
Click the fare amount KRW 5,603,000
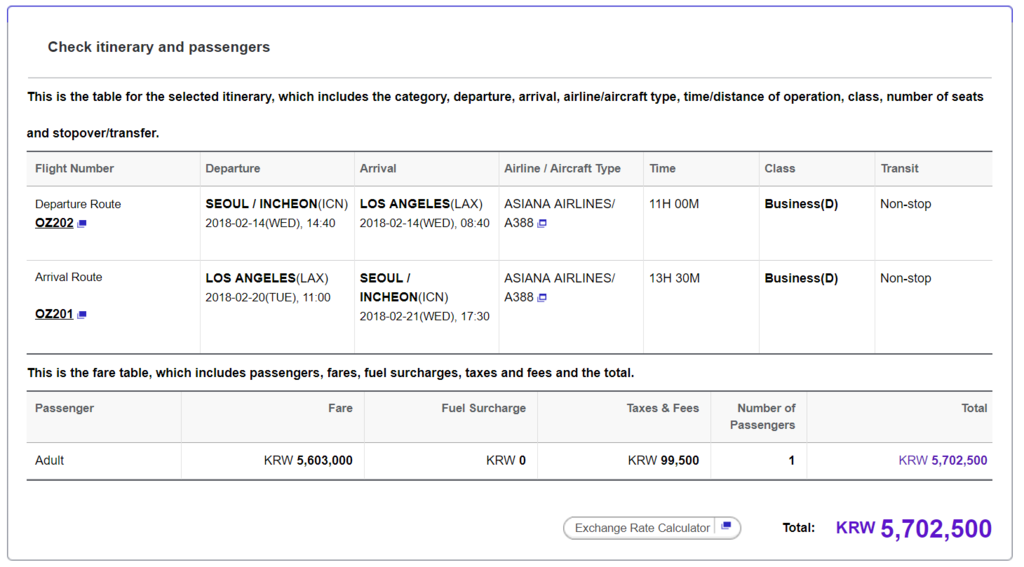[308, 461]
